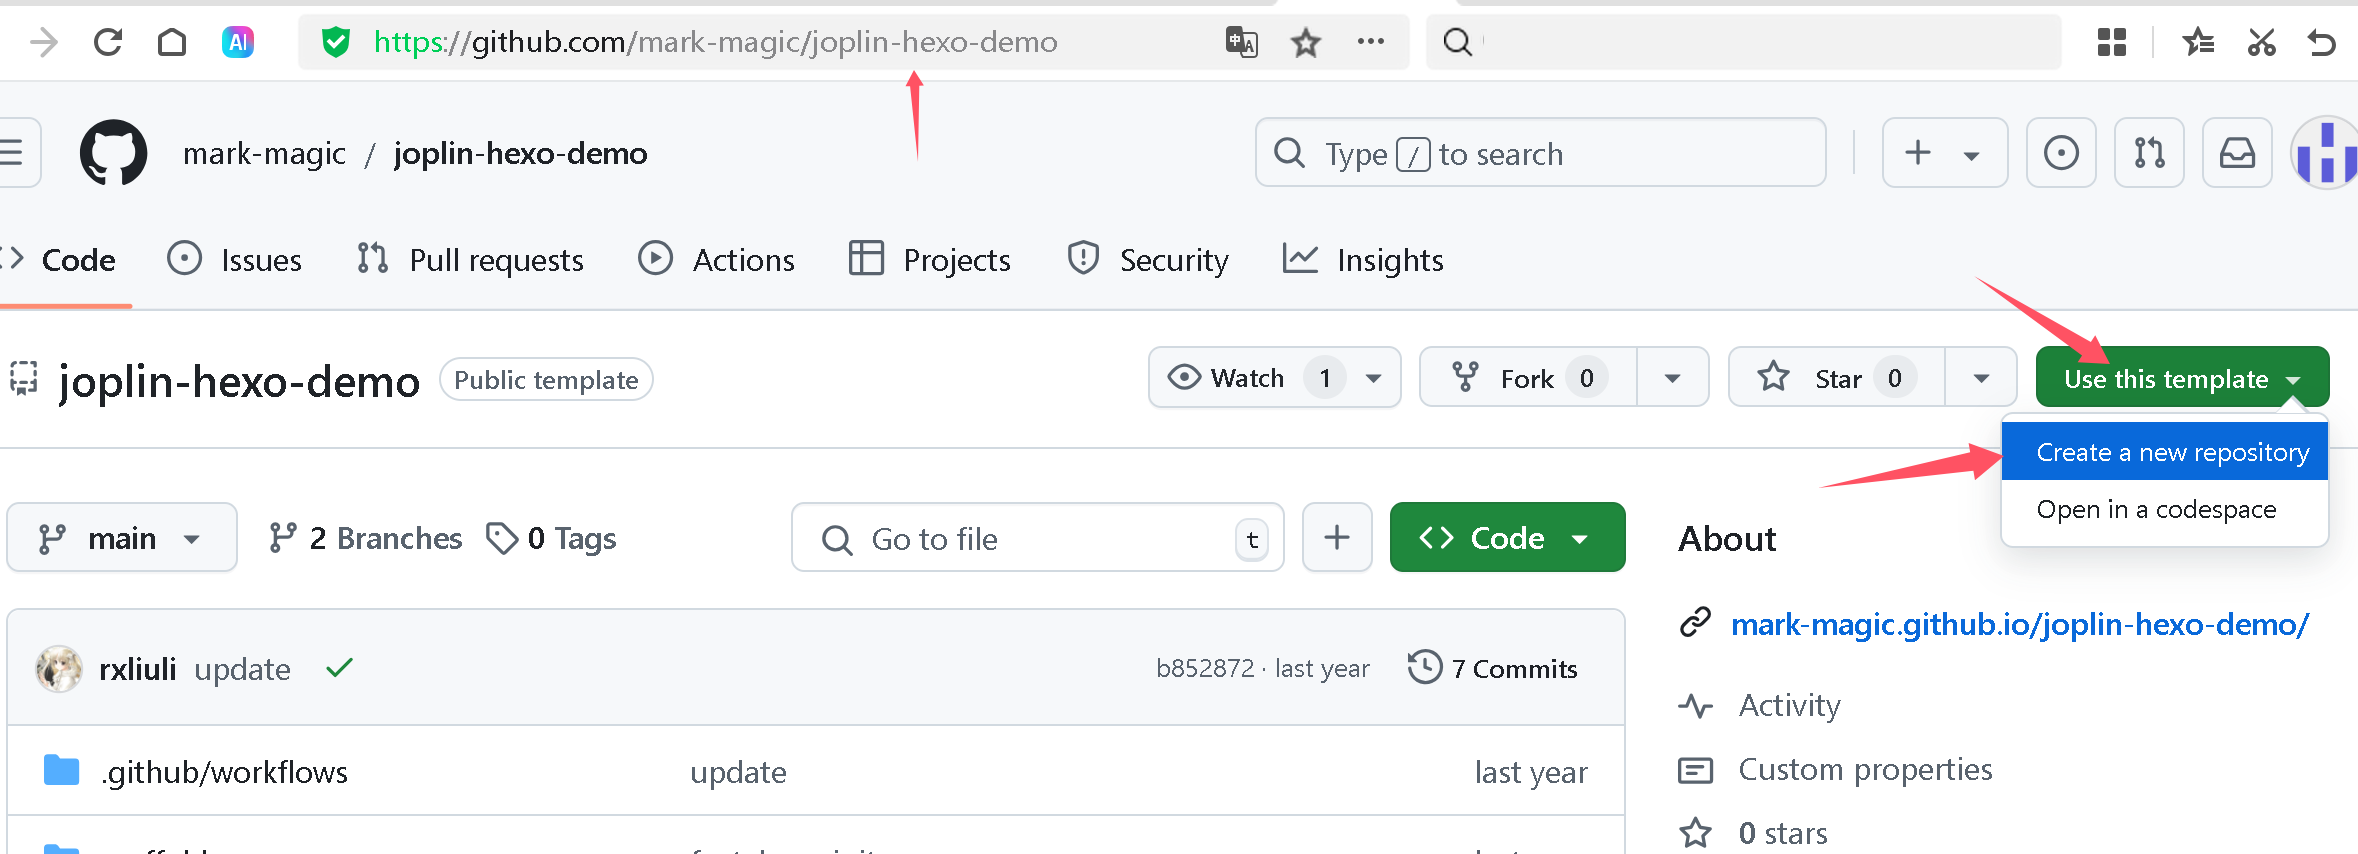View the 2 Branches link
The image size is (2358, 854).
pos(366,538)
